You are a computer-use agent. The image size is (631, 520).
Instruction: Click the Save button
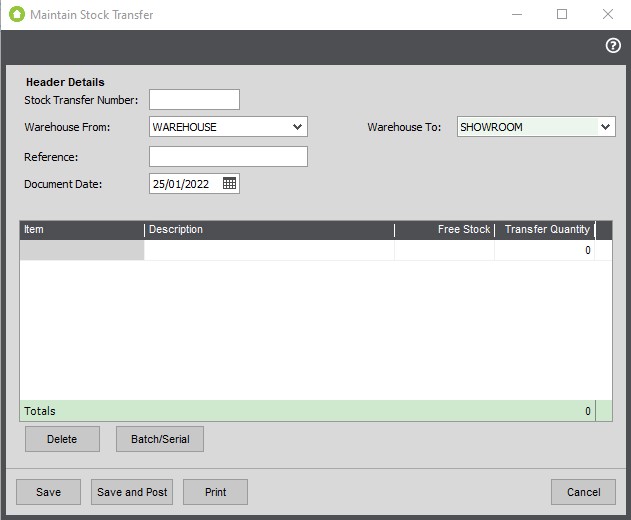tap(48, 492)
